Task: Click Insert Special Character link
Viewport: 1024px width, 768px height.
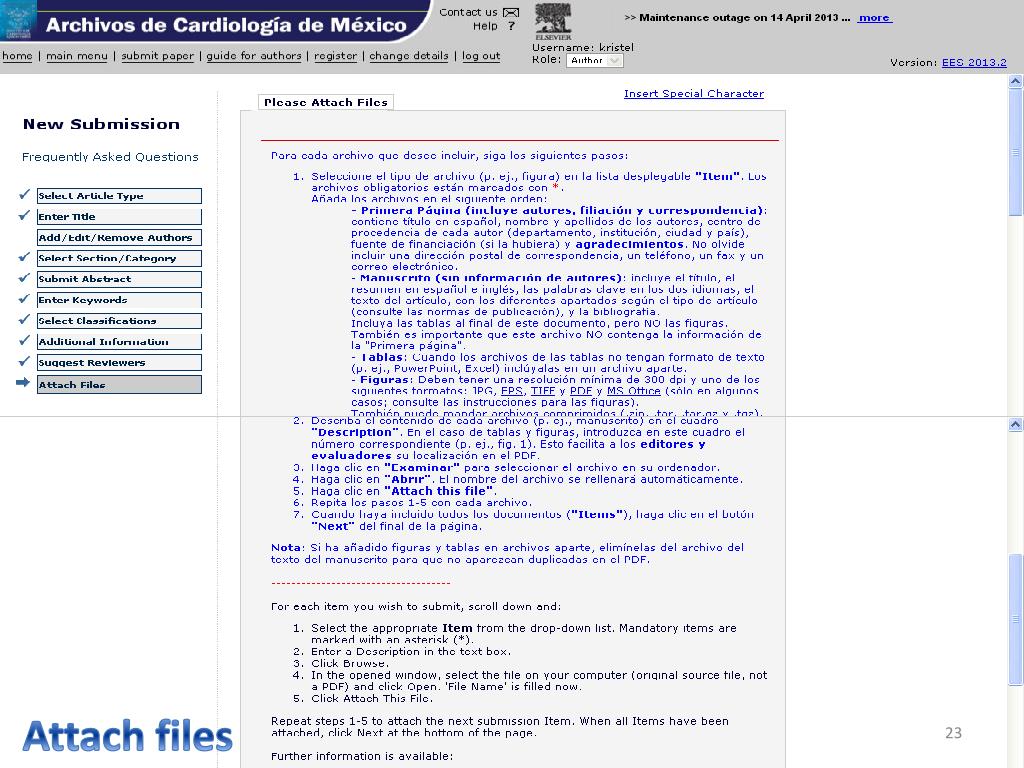Action: tap(694, 93)
